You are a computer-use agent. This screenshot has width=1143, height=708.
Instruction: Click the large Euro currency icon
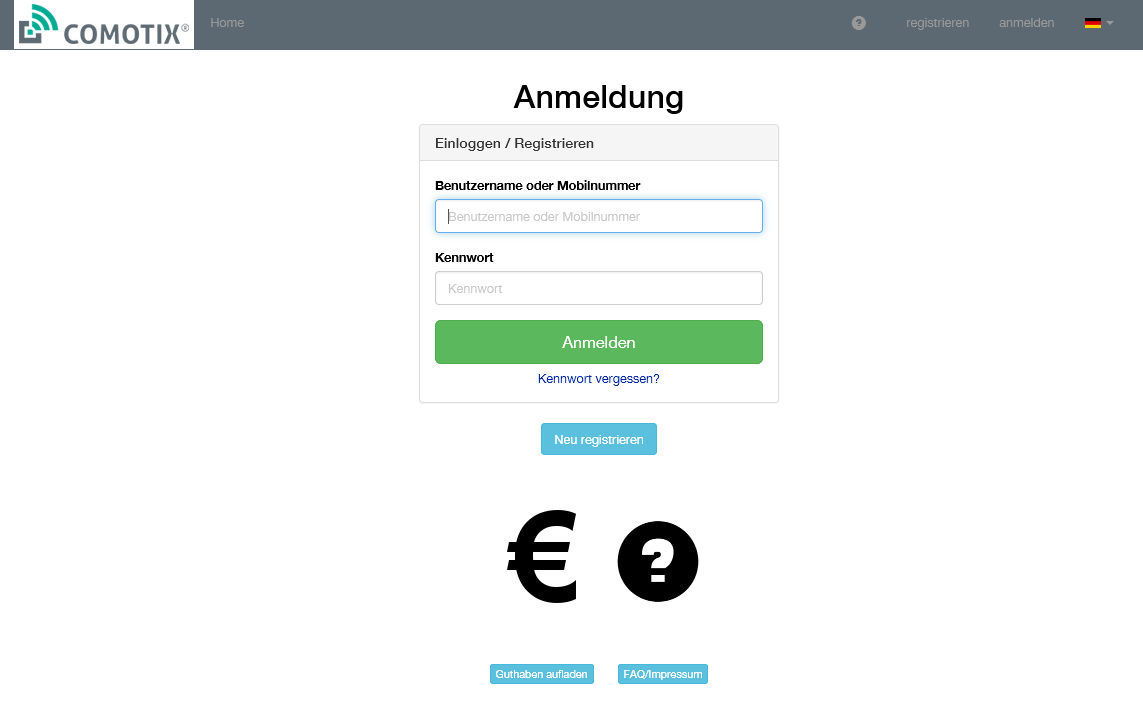pyautogui.click(x=541, y=556)
